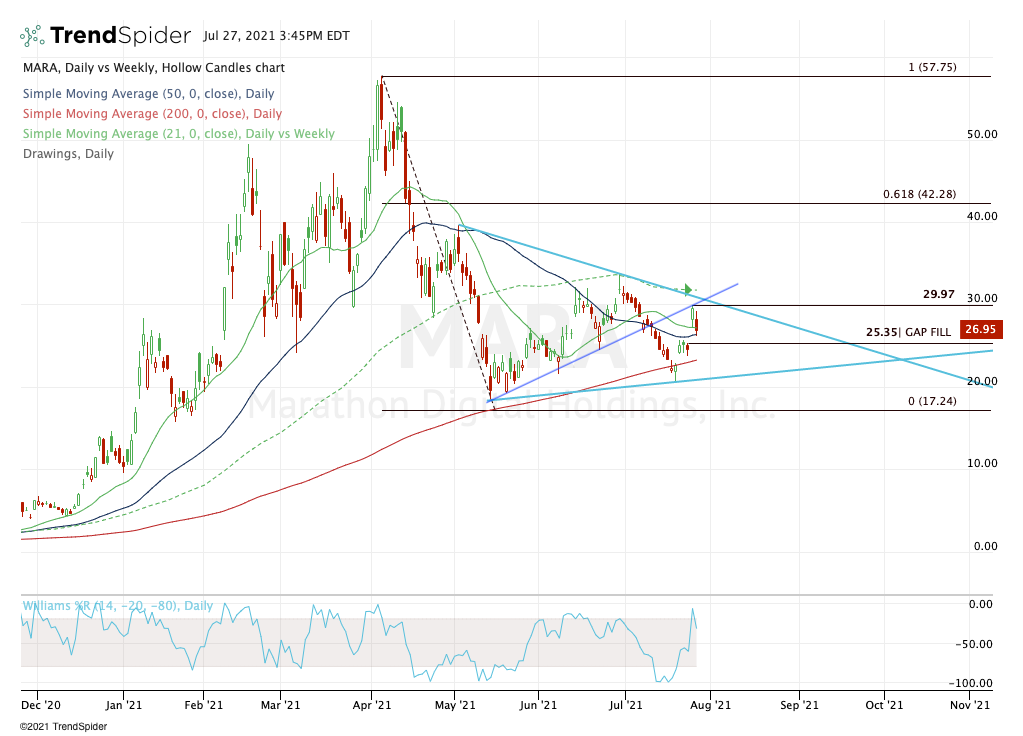Click the 25.35 GAP FILL annotation
Screen dimensions: 1023x736
[x=906, y=331]
